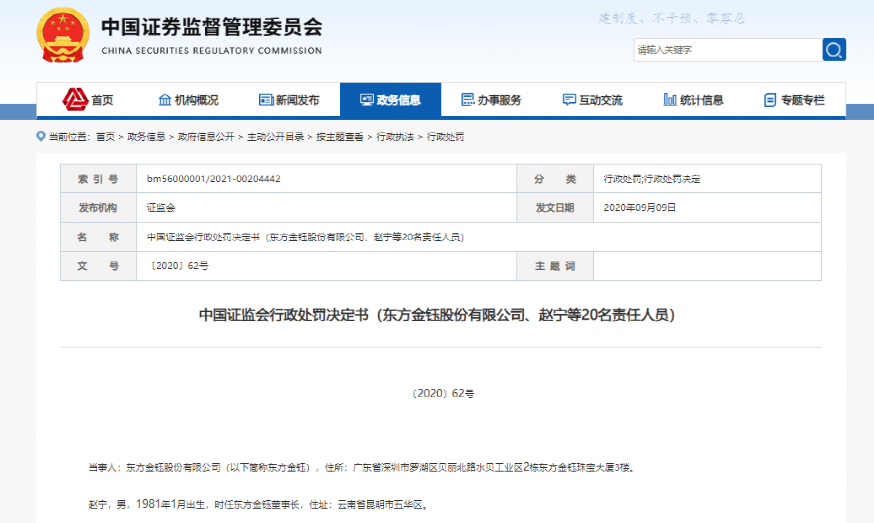Focus the keyword search input field

pos(728,50)
